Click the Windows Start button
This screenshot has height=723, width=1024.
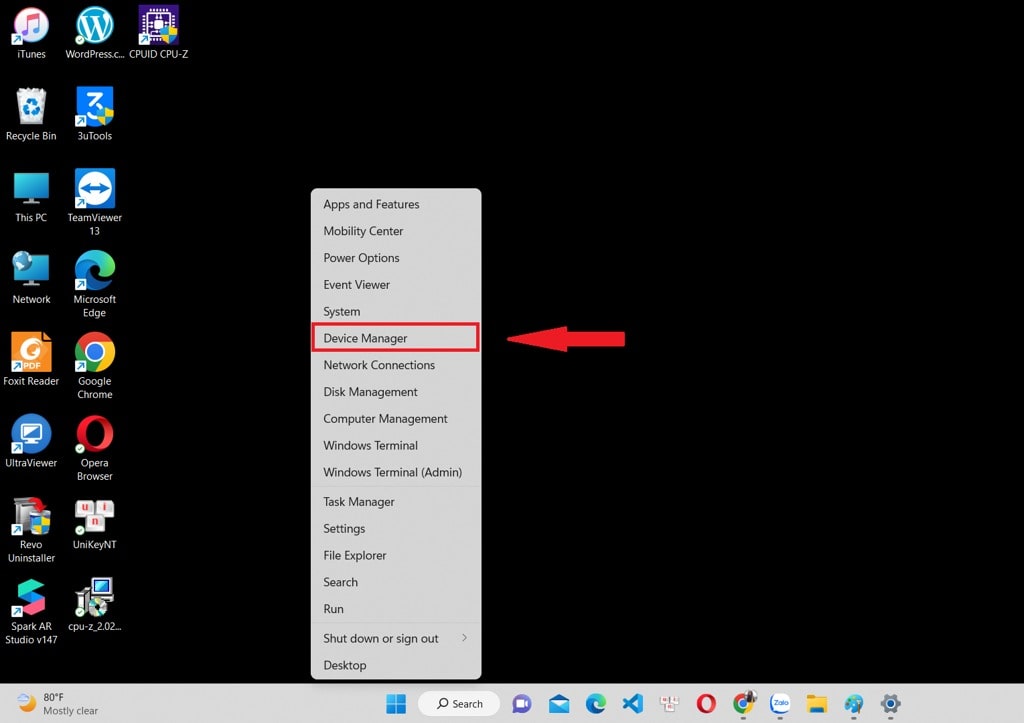click(x=396, y=704)
